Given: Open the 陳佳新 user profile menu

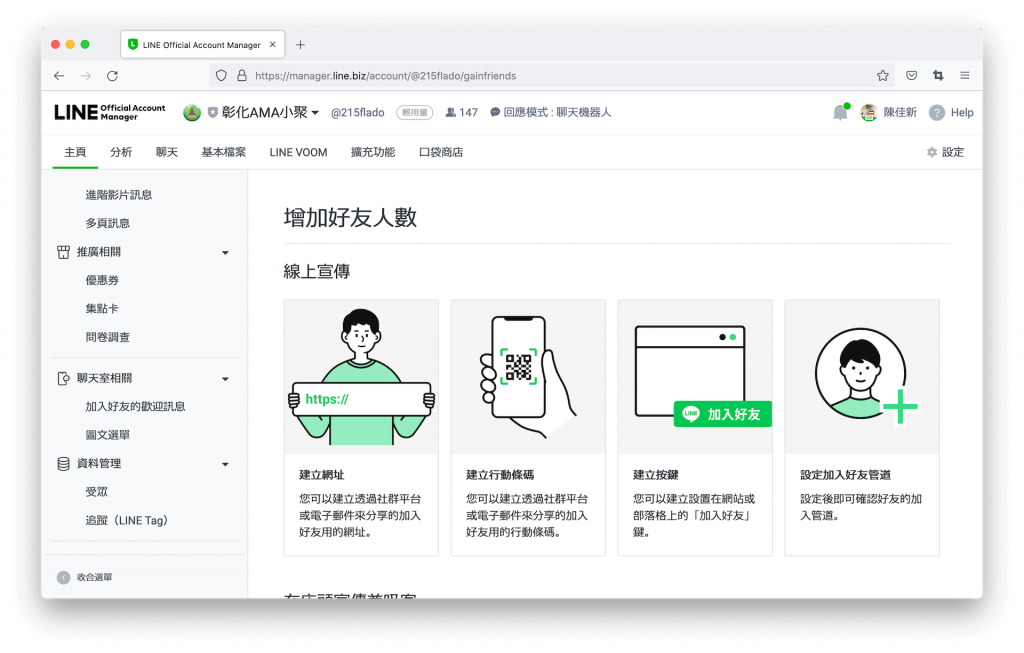Looking at the screenshot, I should click(x=889, y=112).
